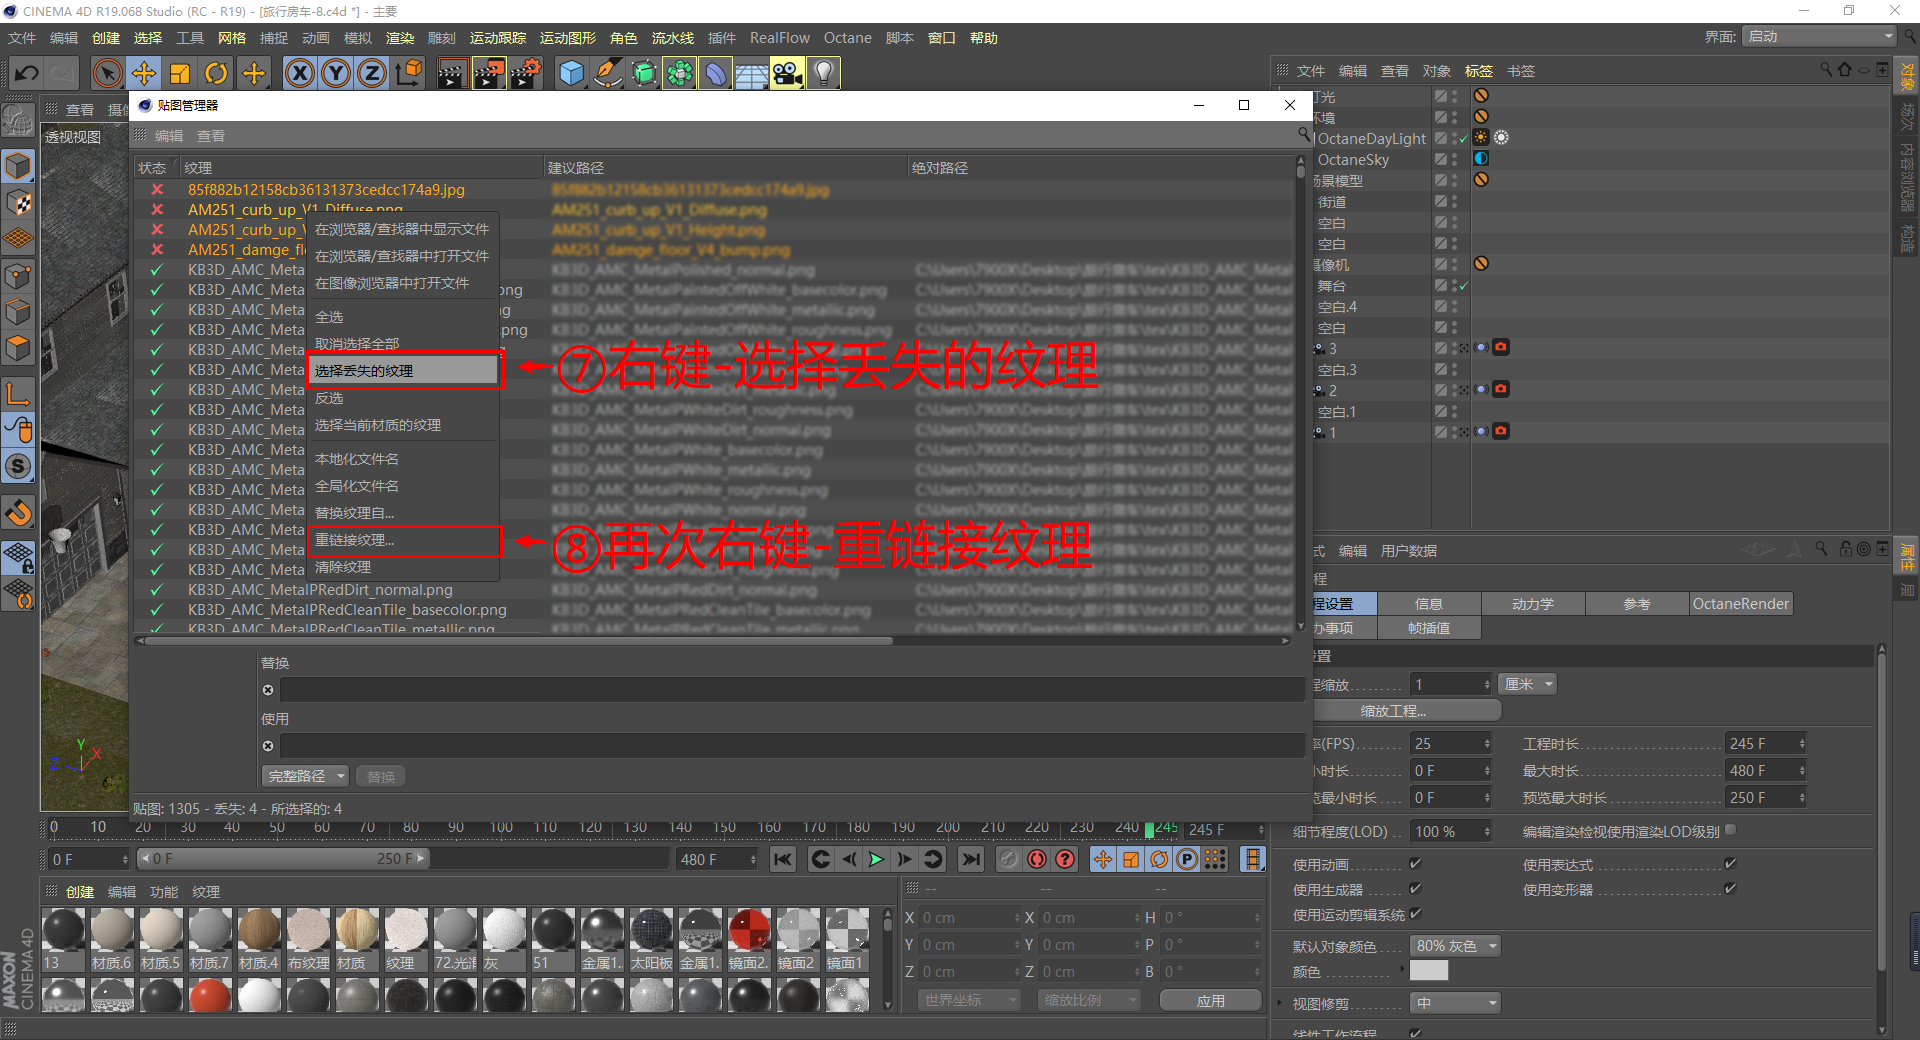Click the Undo arrow in the main toolbar
Viewport: 1920px width, 1040px height.
(x=27, y=73)
